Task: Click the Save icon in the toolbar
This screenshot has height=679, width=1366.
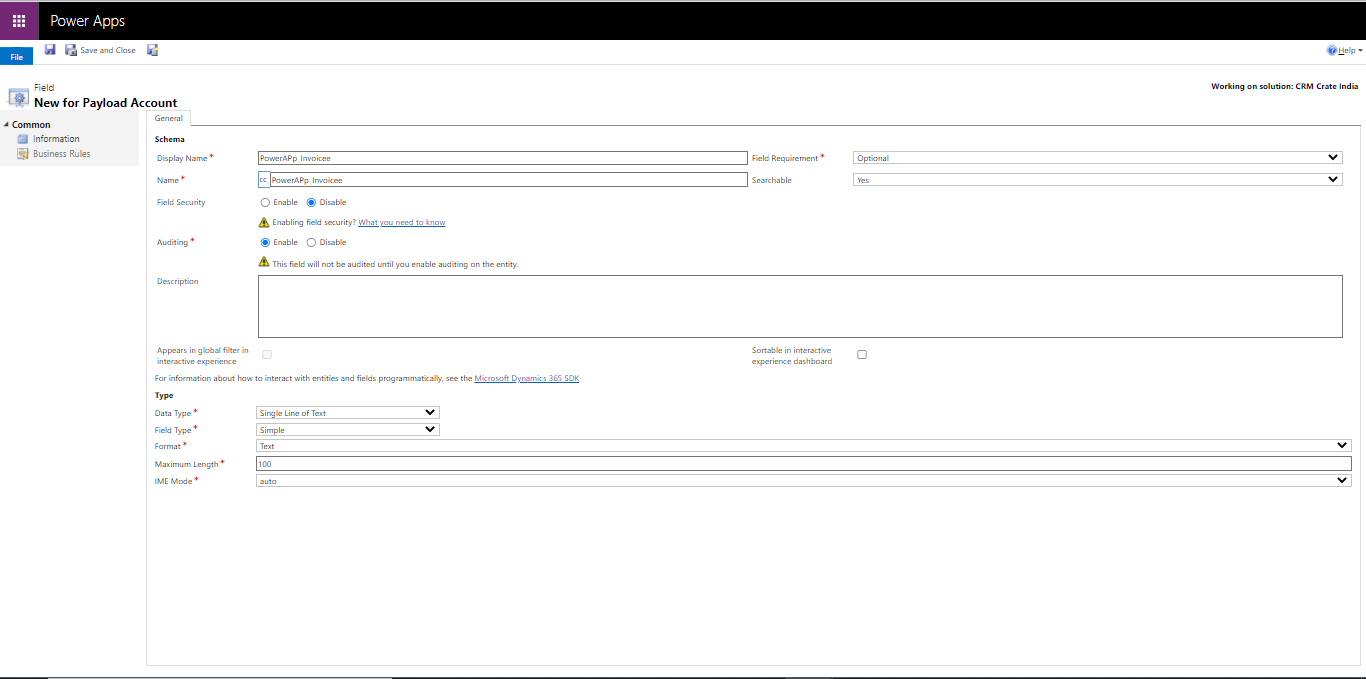Action: point(50,49)
